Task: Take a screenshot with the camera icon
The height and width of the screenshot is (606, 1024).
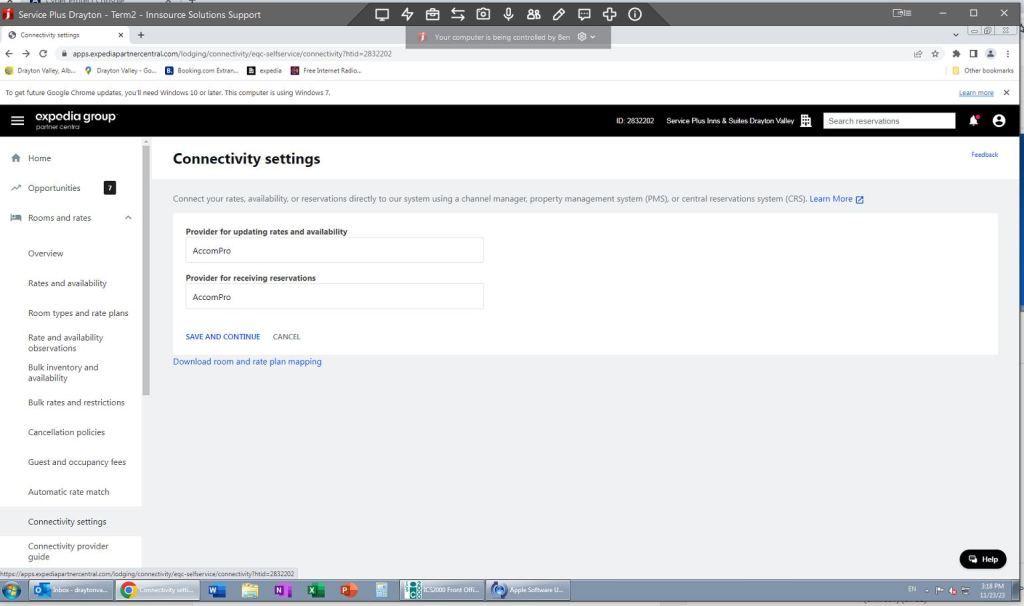Action: [483, 14]
